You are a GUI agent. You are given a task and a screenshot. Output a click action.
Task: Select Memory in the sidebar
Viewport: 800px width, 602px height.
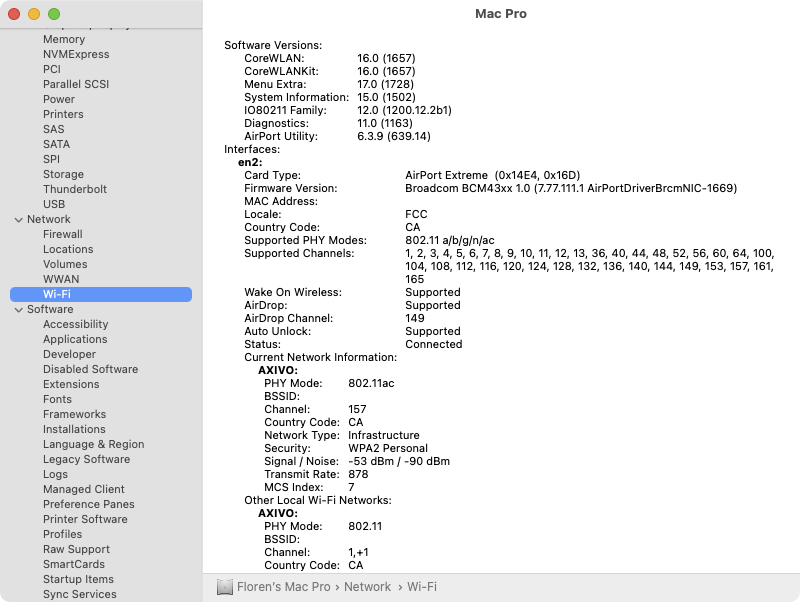(x=64, y=39)
